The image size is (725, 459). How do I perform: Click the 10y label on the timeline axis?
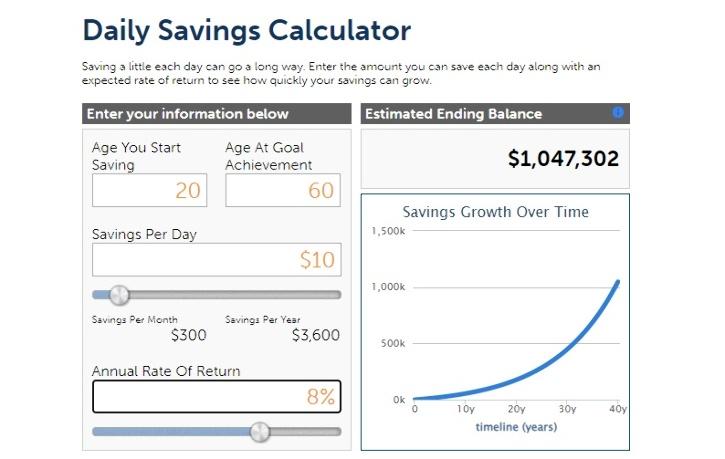[x=465, y=409]
